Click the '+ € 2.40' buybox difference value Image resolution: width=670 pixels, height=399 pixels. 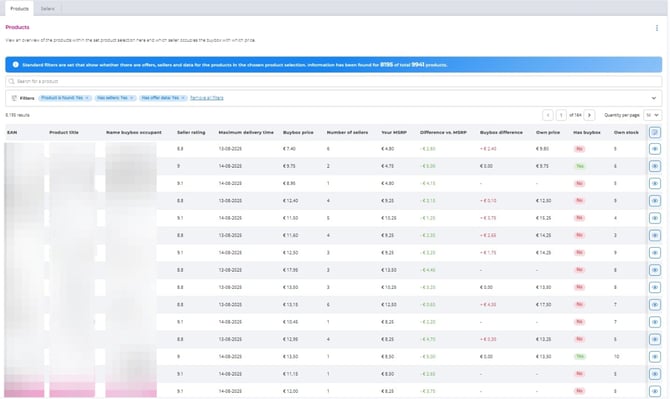tap(488, 149)
